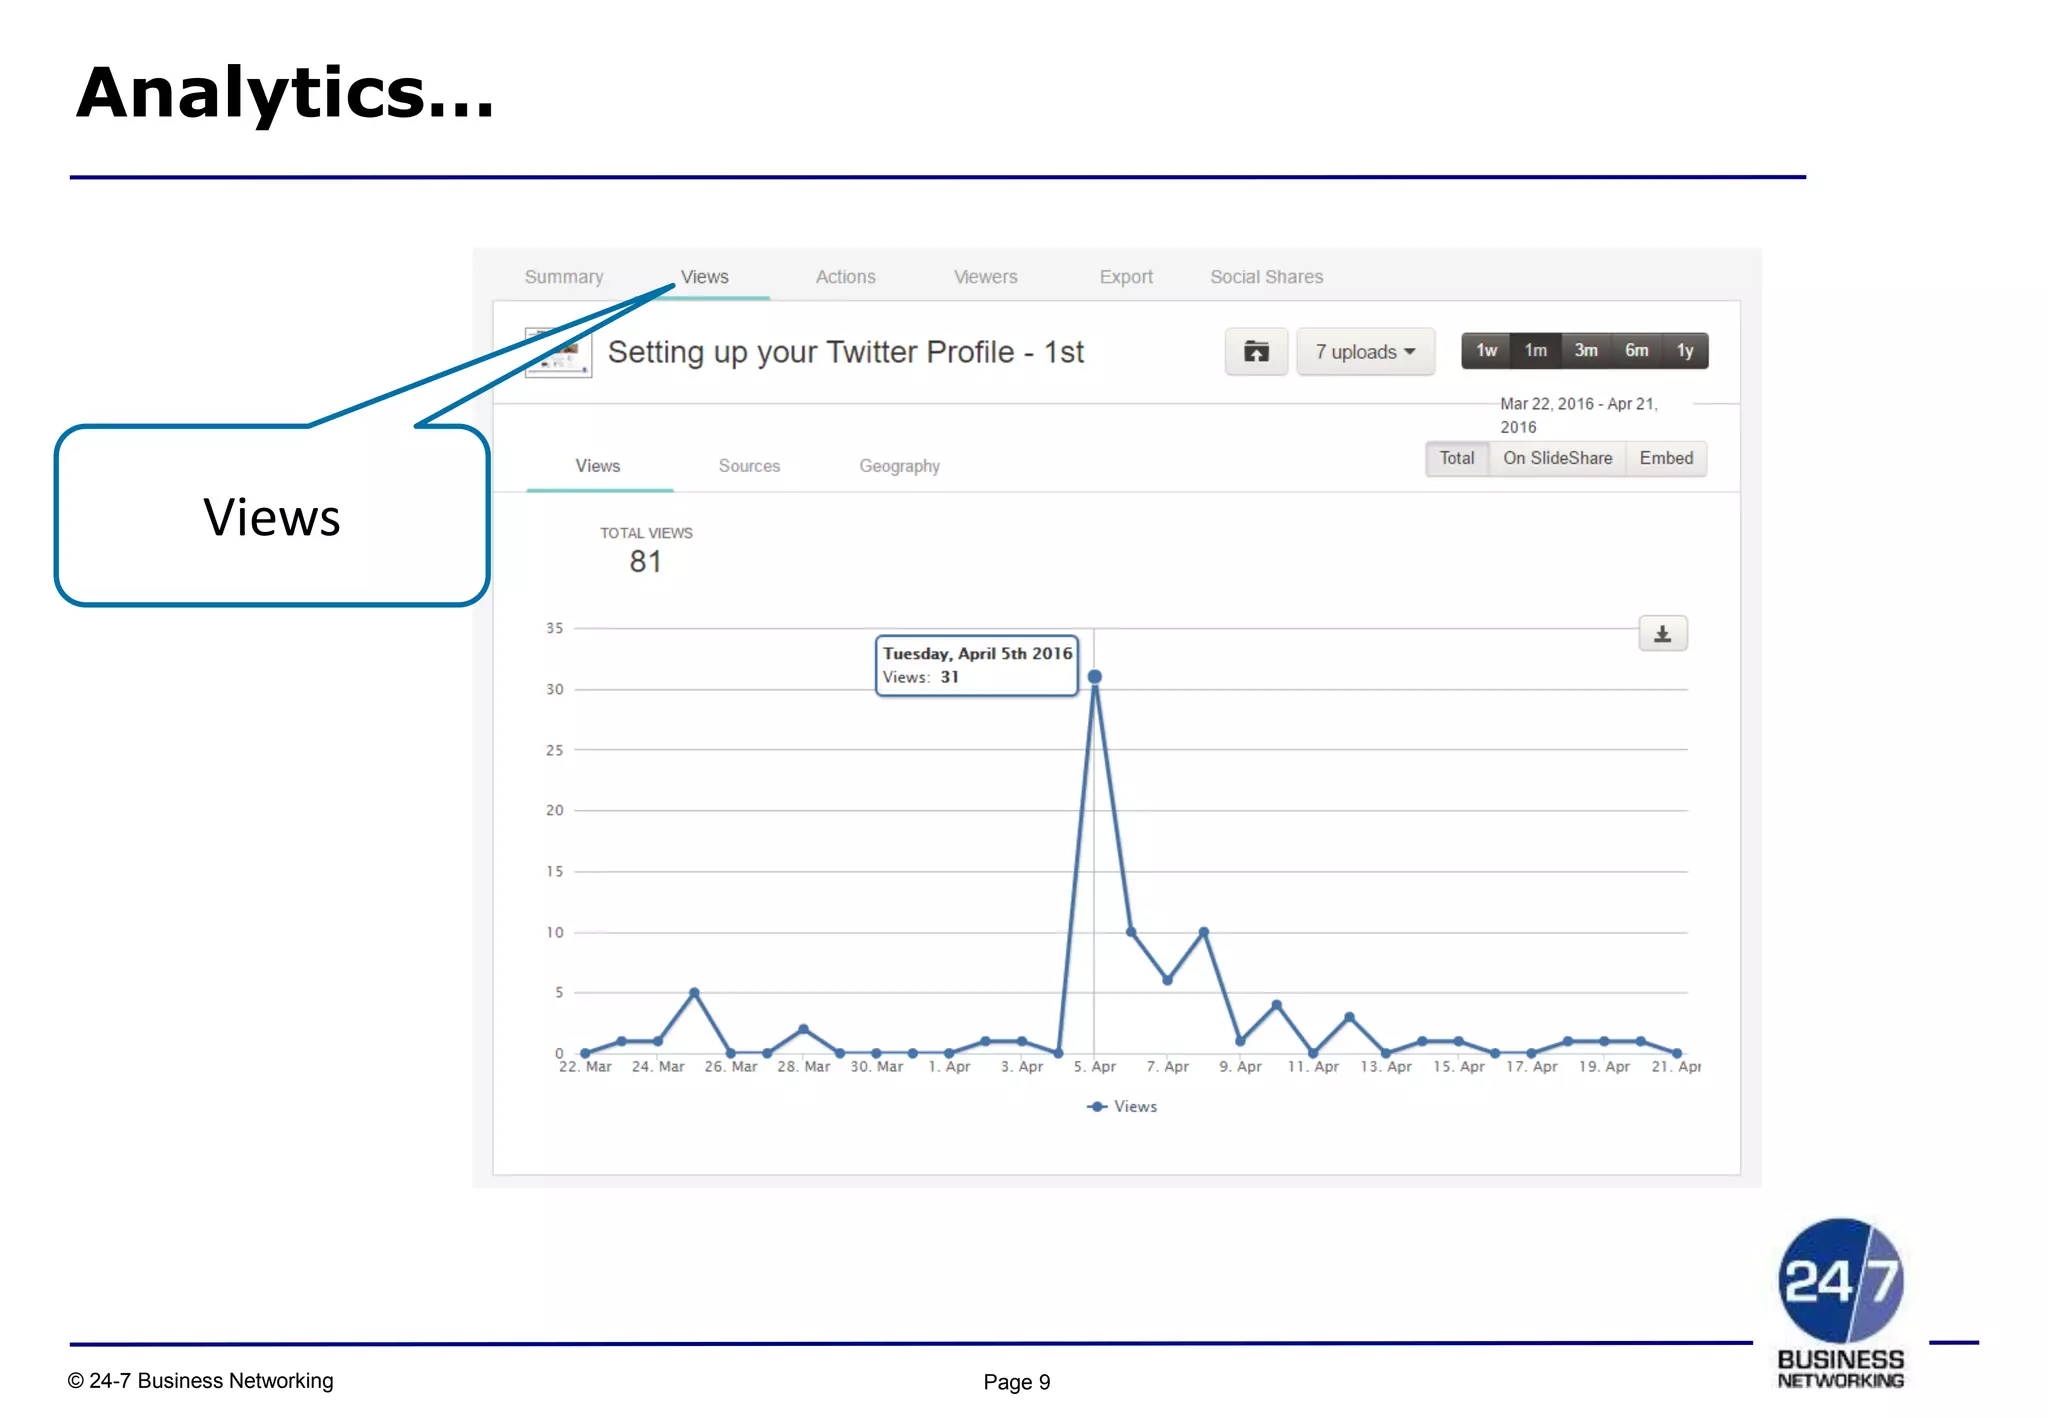This screenshot has width=2048, height=1418.
Task: Choose the 6m time range
Action: (x=1636, y=351)
